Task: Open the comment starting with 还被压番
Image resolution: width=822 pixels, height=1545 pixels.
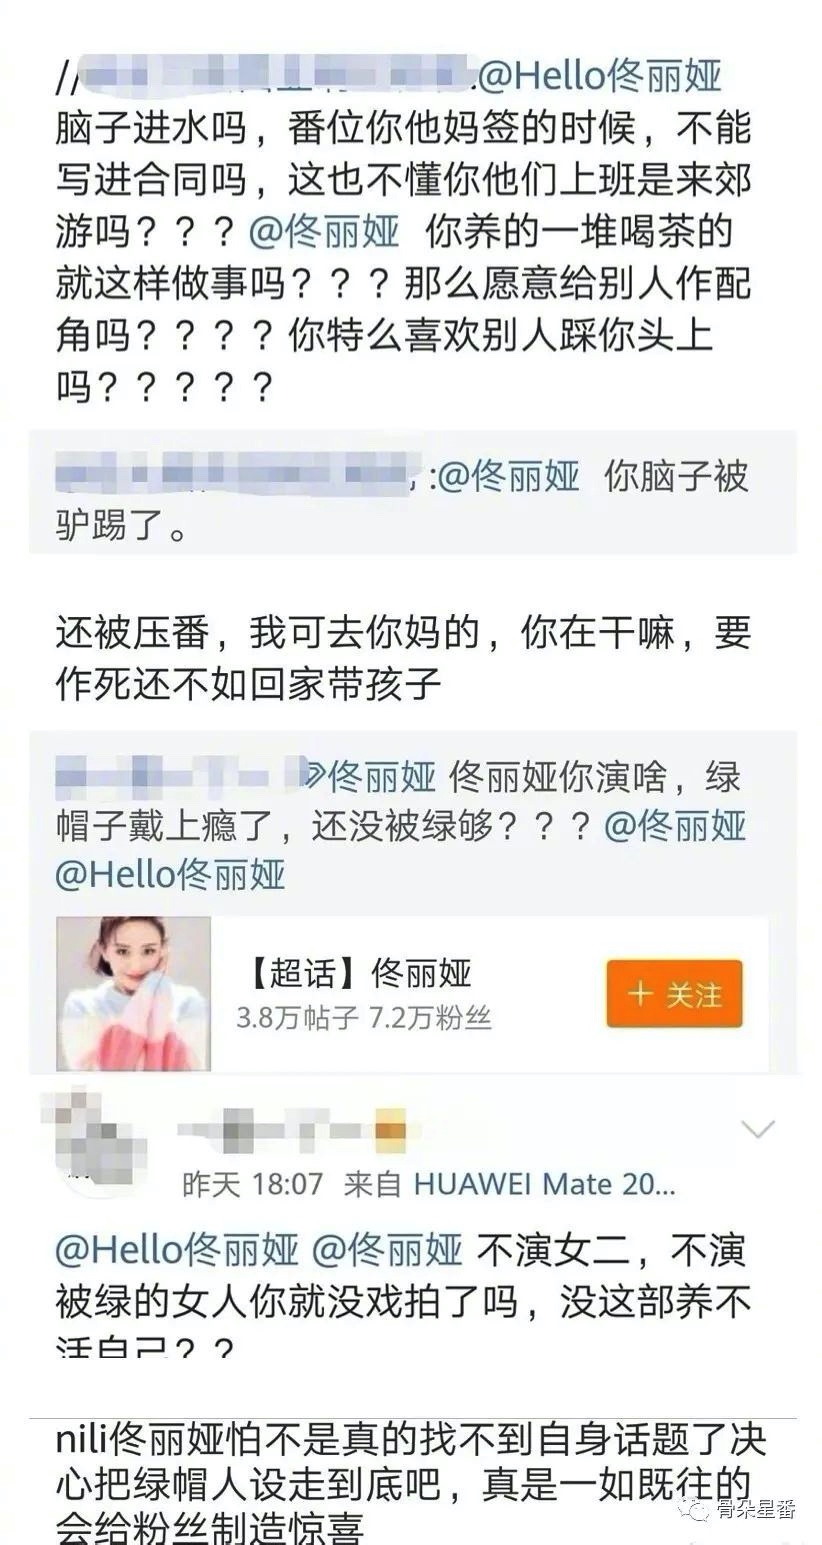Action: pos(403,659)
